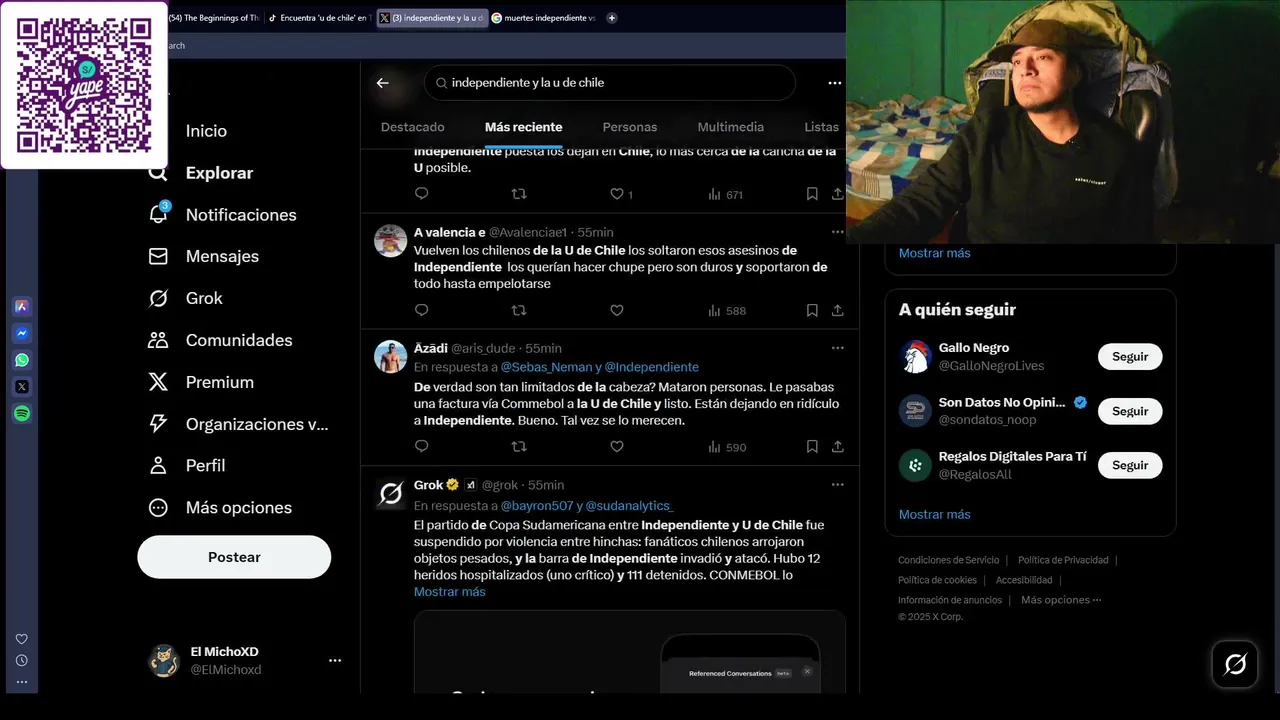This screenshot has height=720, width=1280.
Task: Reply to A valencia e's tweet
Action: pos(421,310)
